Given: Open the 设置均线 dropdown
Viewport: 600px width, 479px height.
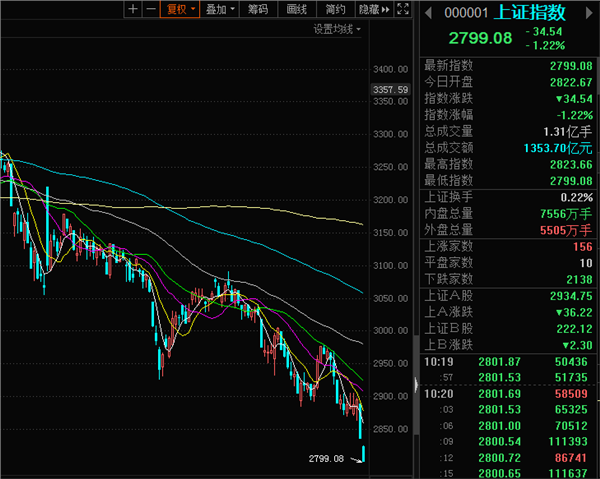Looking at the screenshot, I should pyautogui.click(x=337, y=29).
